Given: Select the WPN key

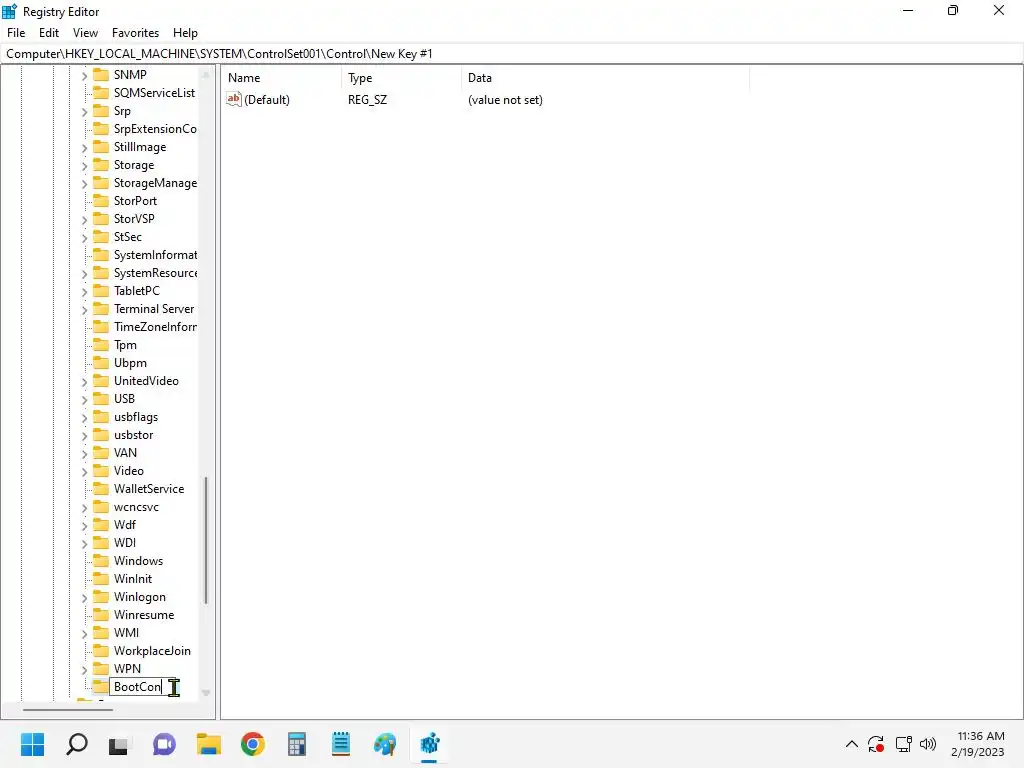Looking at the screenshot, I should coord(127,669).
